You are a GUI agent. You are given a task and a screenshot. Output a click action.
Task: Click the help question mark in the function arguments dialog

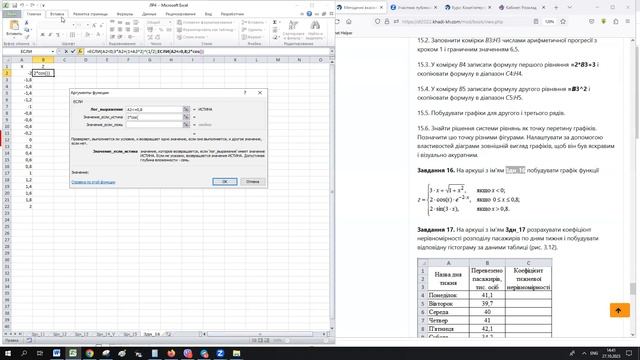[245, 93]
